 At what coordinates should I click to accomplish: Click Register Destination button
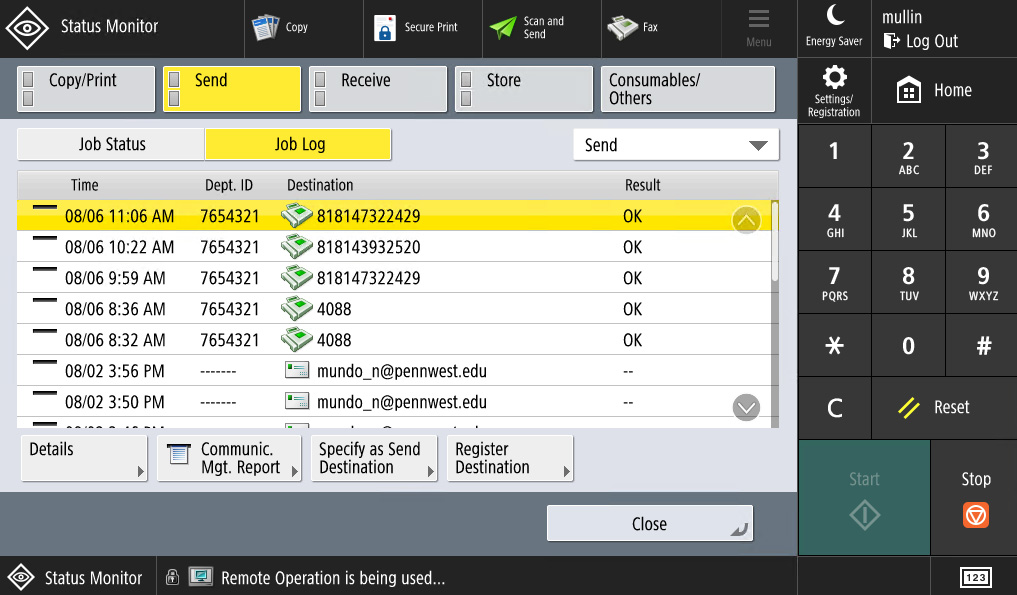tap(510, 458)
